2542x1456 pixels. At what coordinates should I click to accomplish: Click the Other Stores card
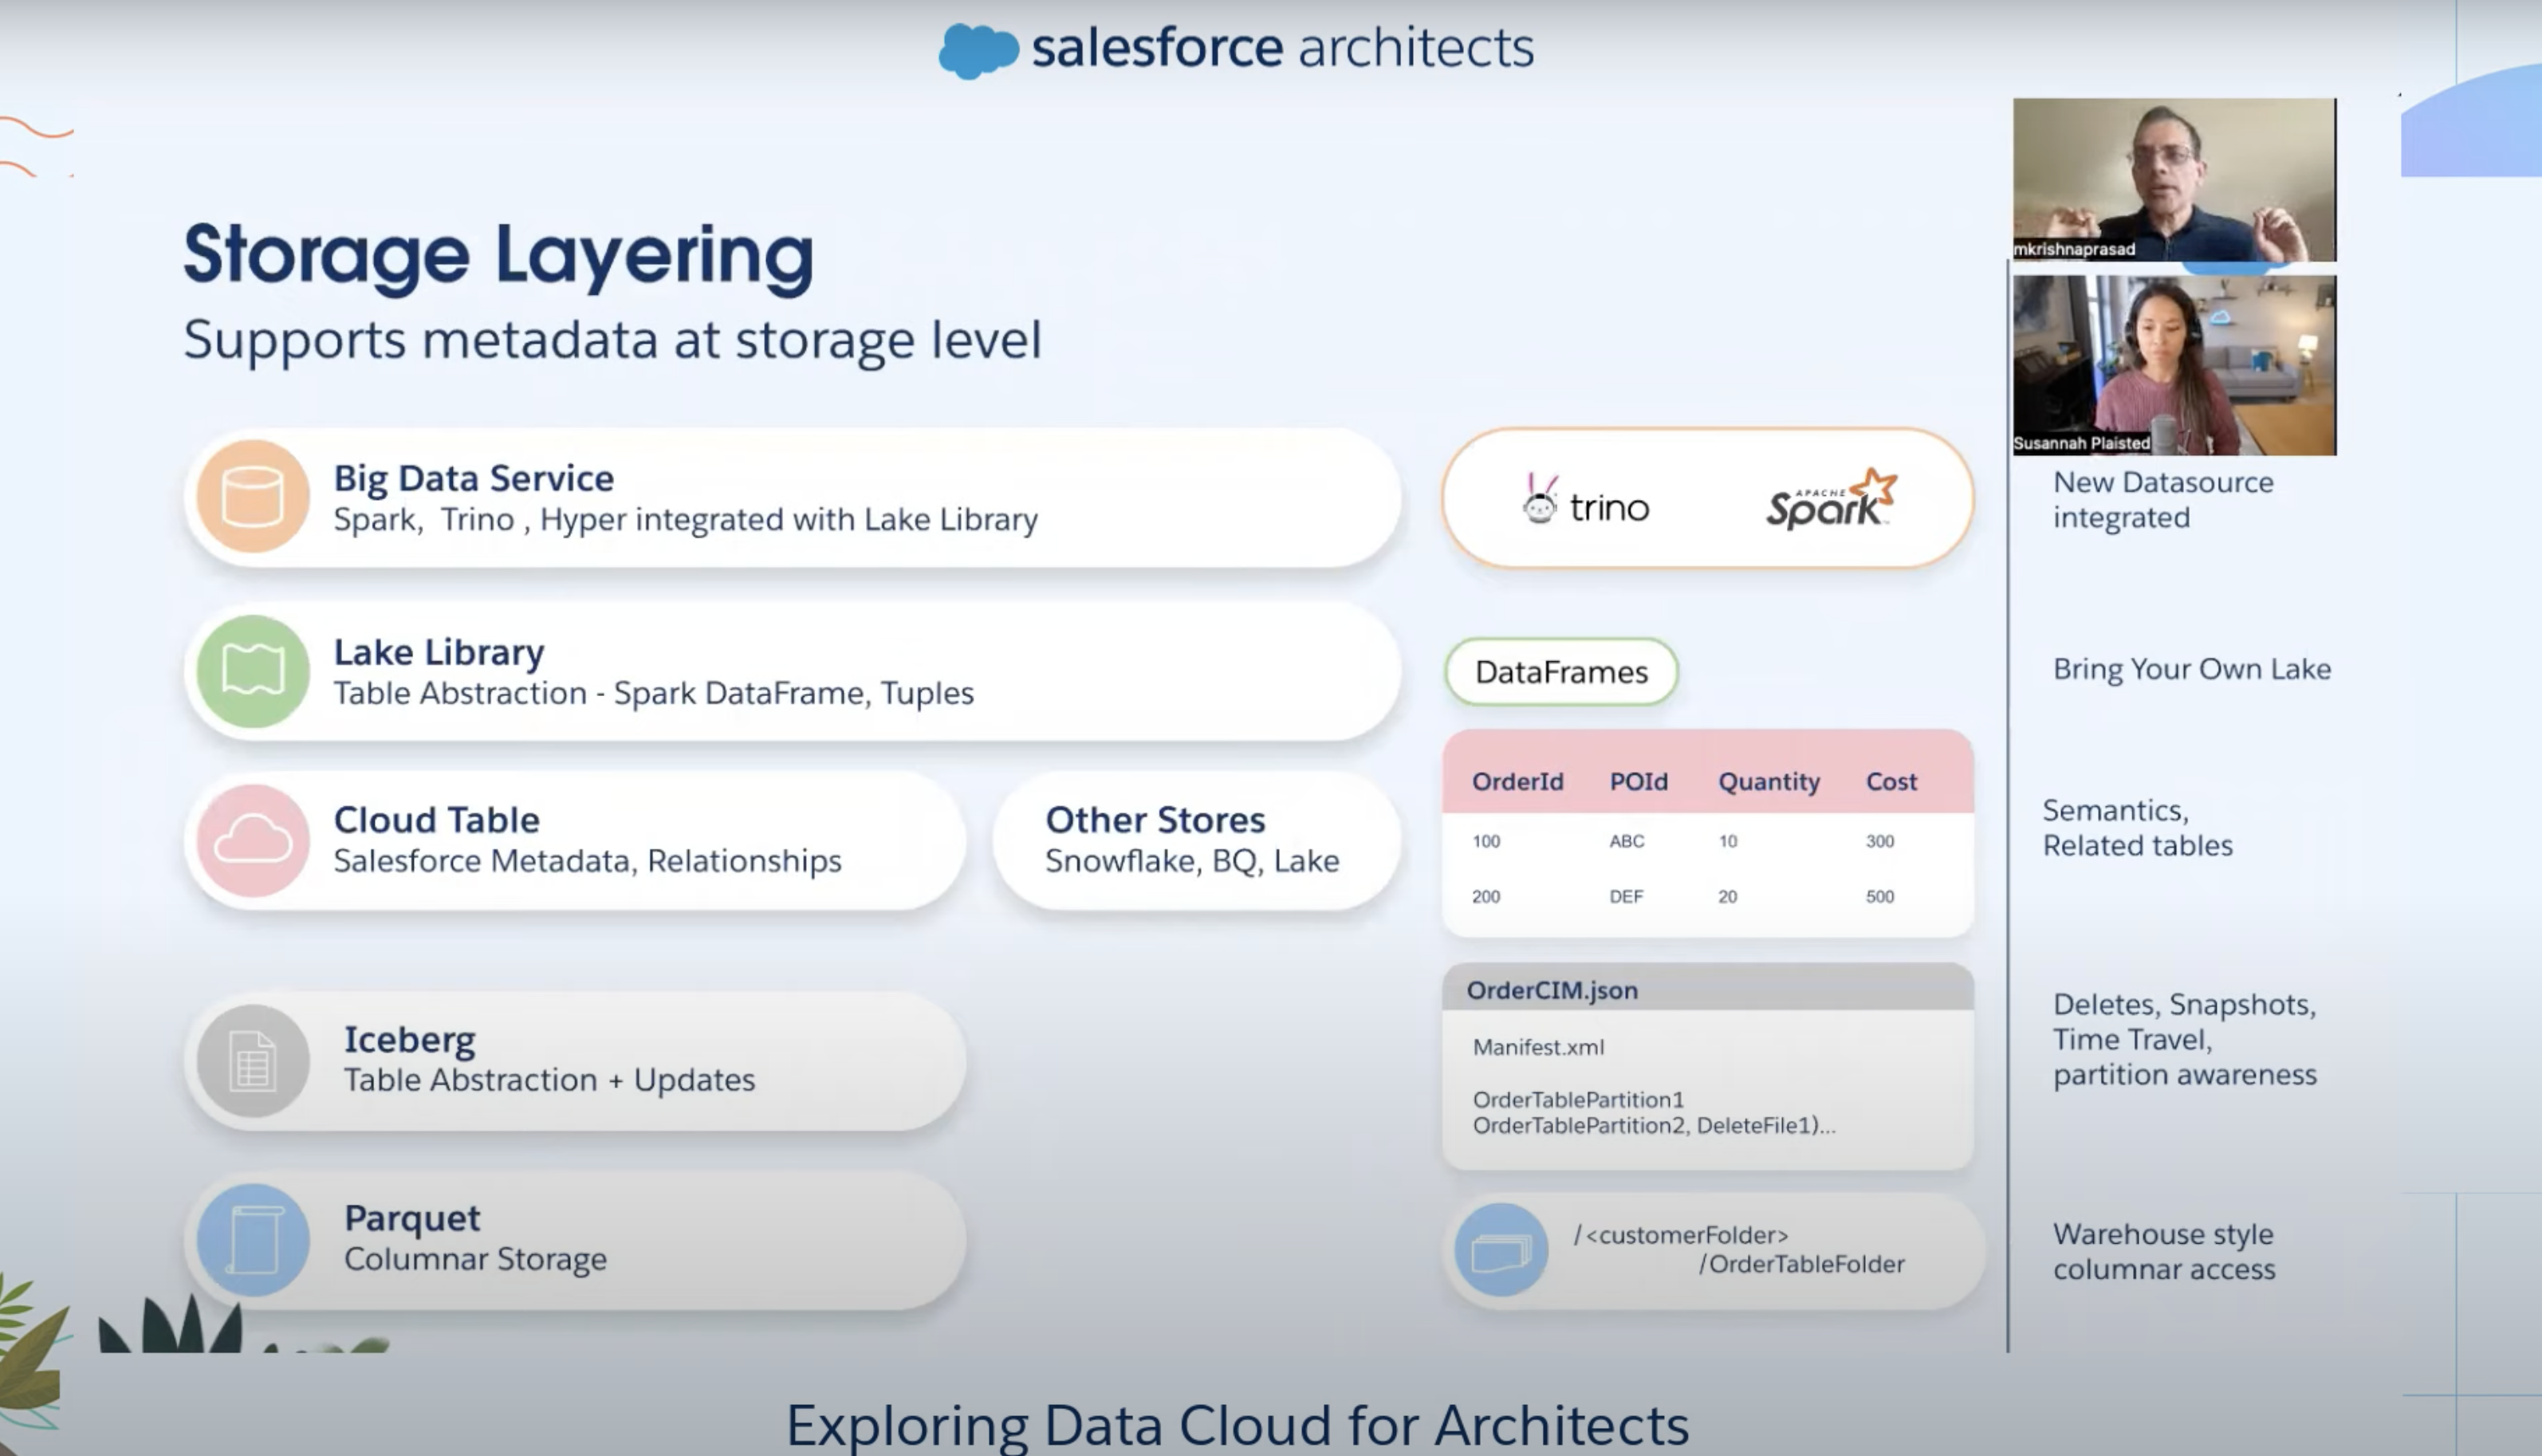tap(1196, 840)
